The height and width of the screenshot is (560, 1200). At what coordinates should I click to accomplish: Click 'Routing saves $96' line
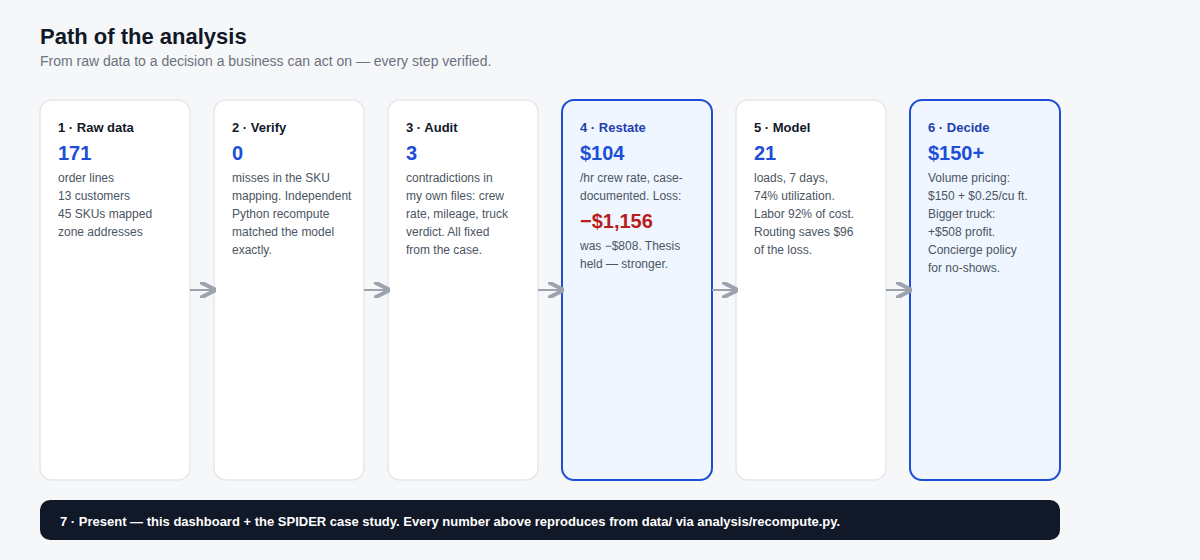[804, 232]
